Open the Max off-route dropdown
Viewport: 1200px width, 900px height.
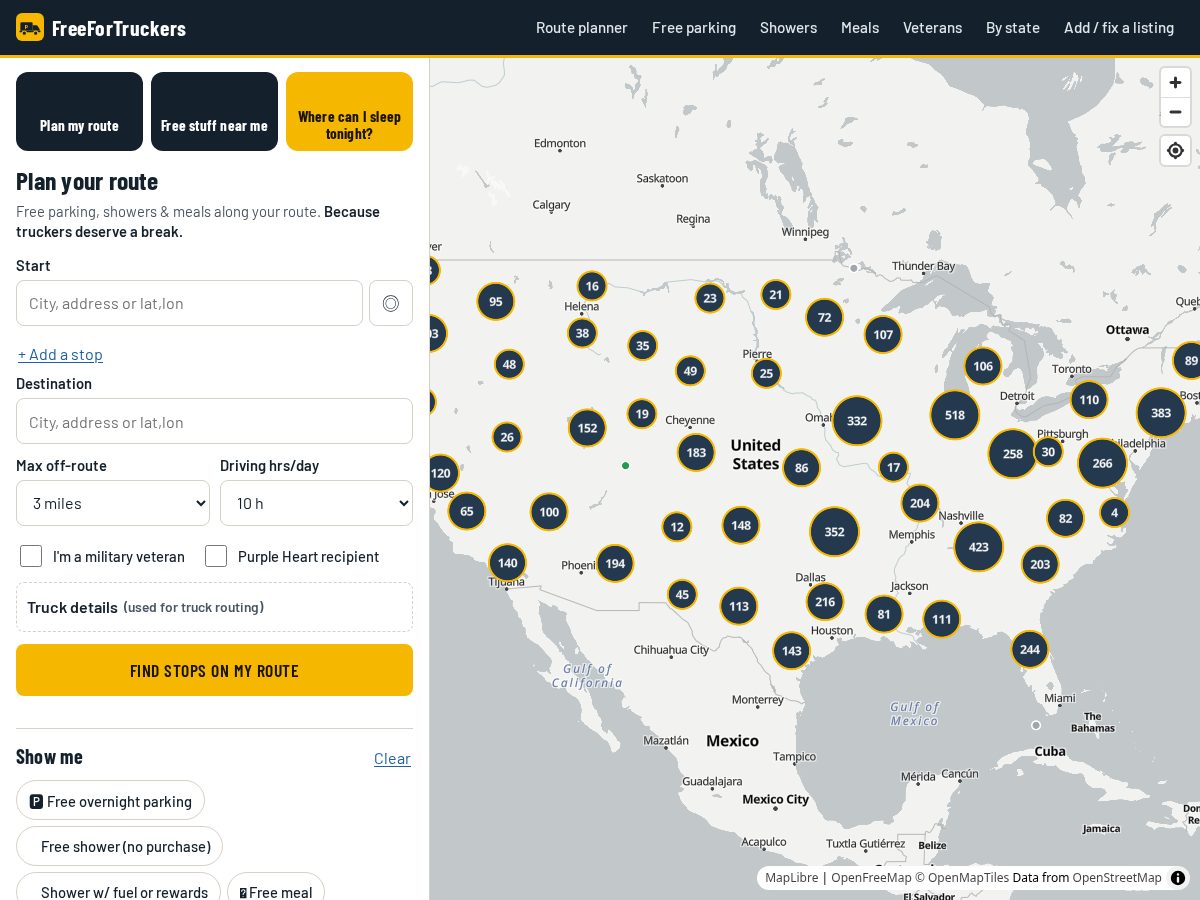click(113, 503)
